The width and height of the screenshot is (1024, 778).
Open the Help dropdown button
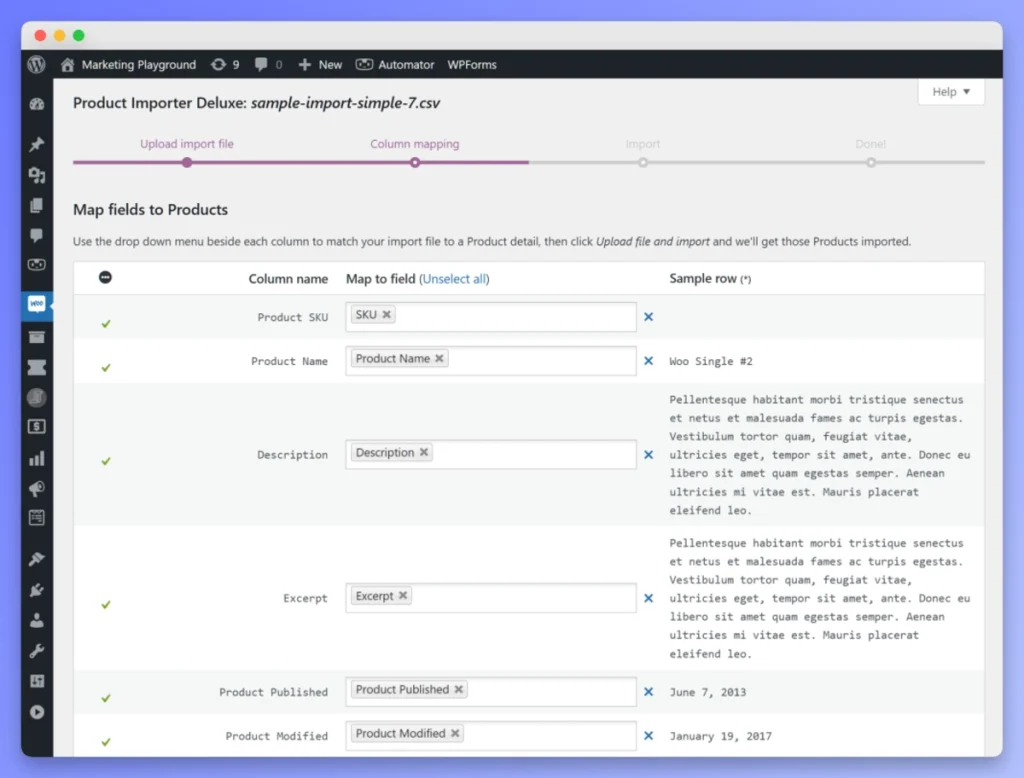[949, 91]
